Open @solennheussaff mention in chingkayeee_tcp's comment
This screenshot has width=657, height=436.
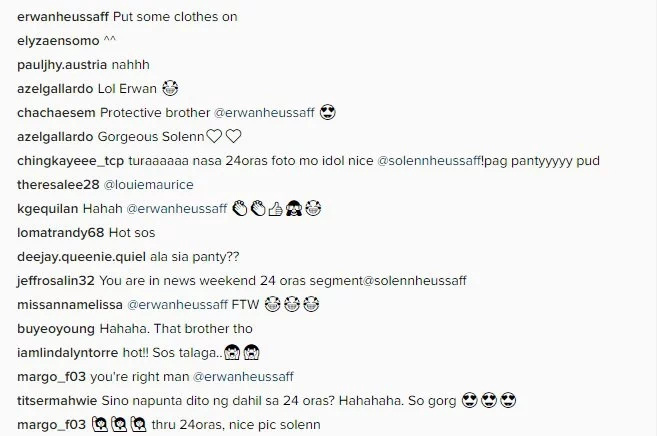point(429,161)
